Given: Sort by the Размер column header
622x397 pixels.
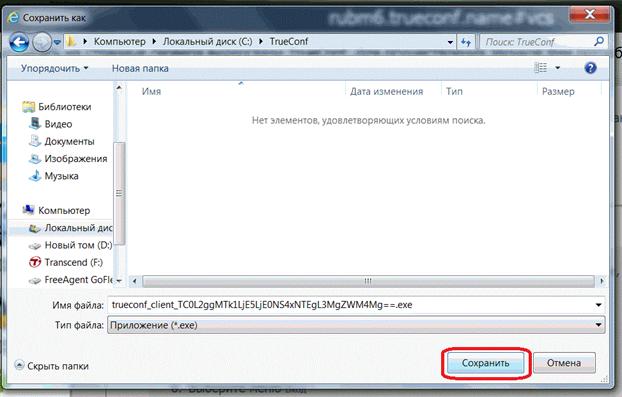Looking at the screenshot, I should [x=558, y=91].
